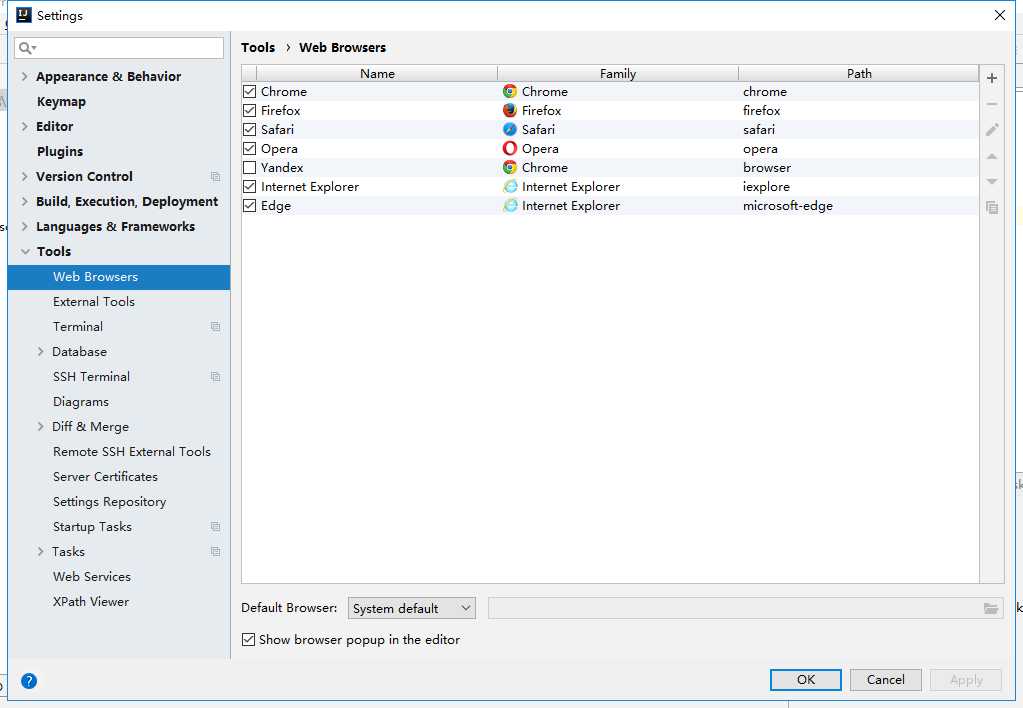Open XPath Viewer settings page
This screenshot has height=708, width=1023.
pos(91,602)
